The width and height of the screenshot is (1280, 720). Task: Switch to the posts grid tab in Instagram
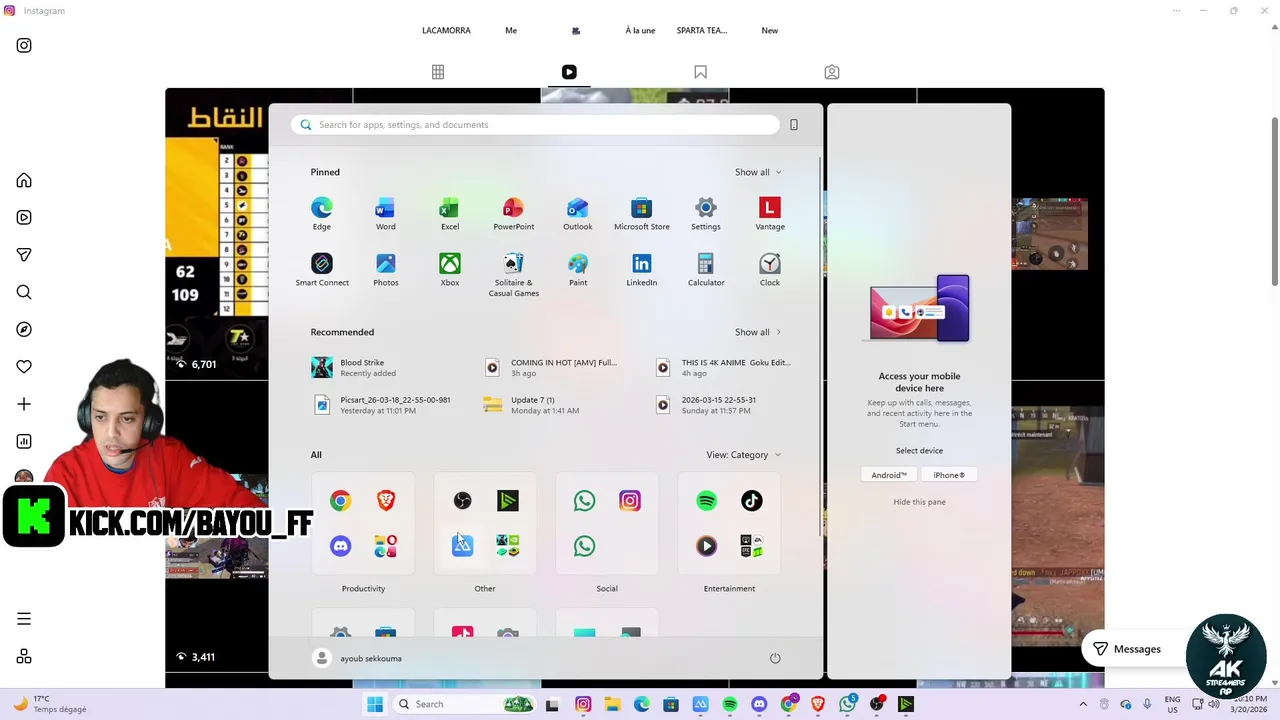coord(438,72)
